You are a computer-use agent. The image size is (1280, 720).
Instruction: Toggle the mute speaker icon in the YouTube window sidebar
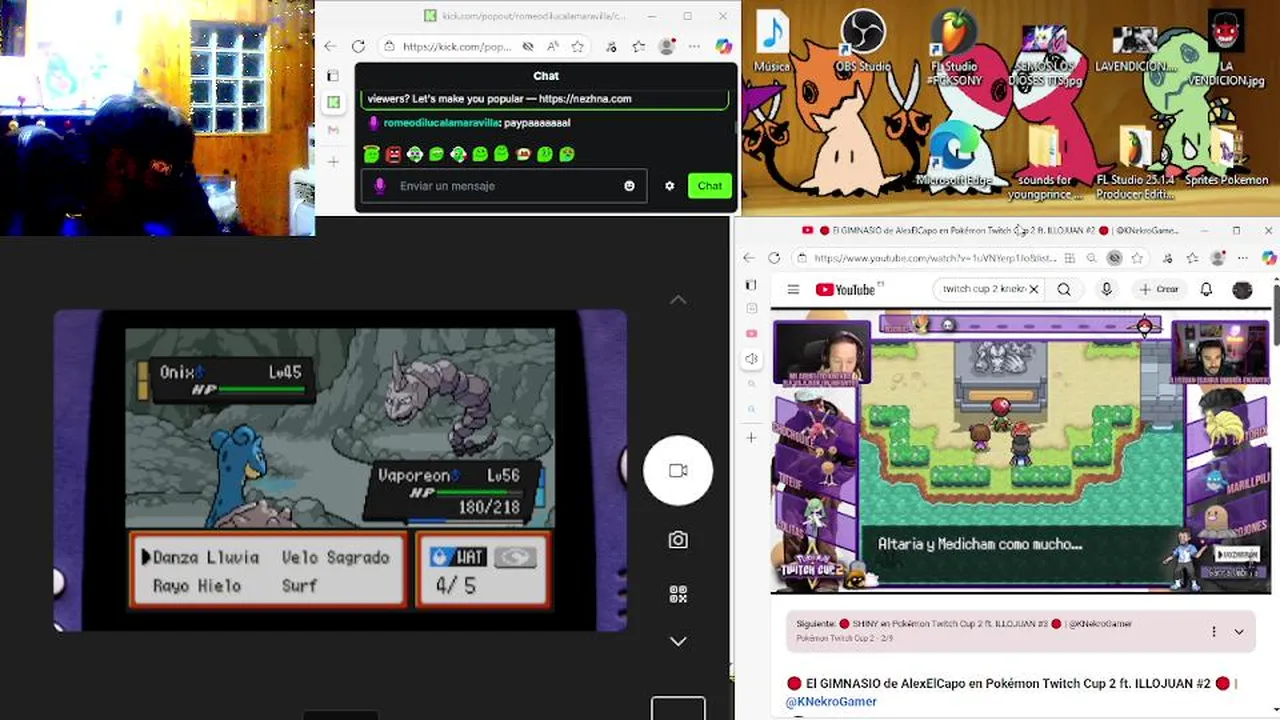[x=752, y=359]
